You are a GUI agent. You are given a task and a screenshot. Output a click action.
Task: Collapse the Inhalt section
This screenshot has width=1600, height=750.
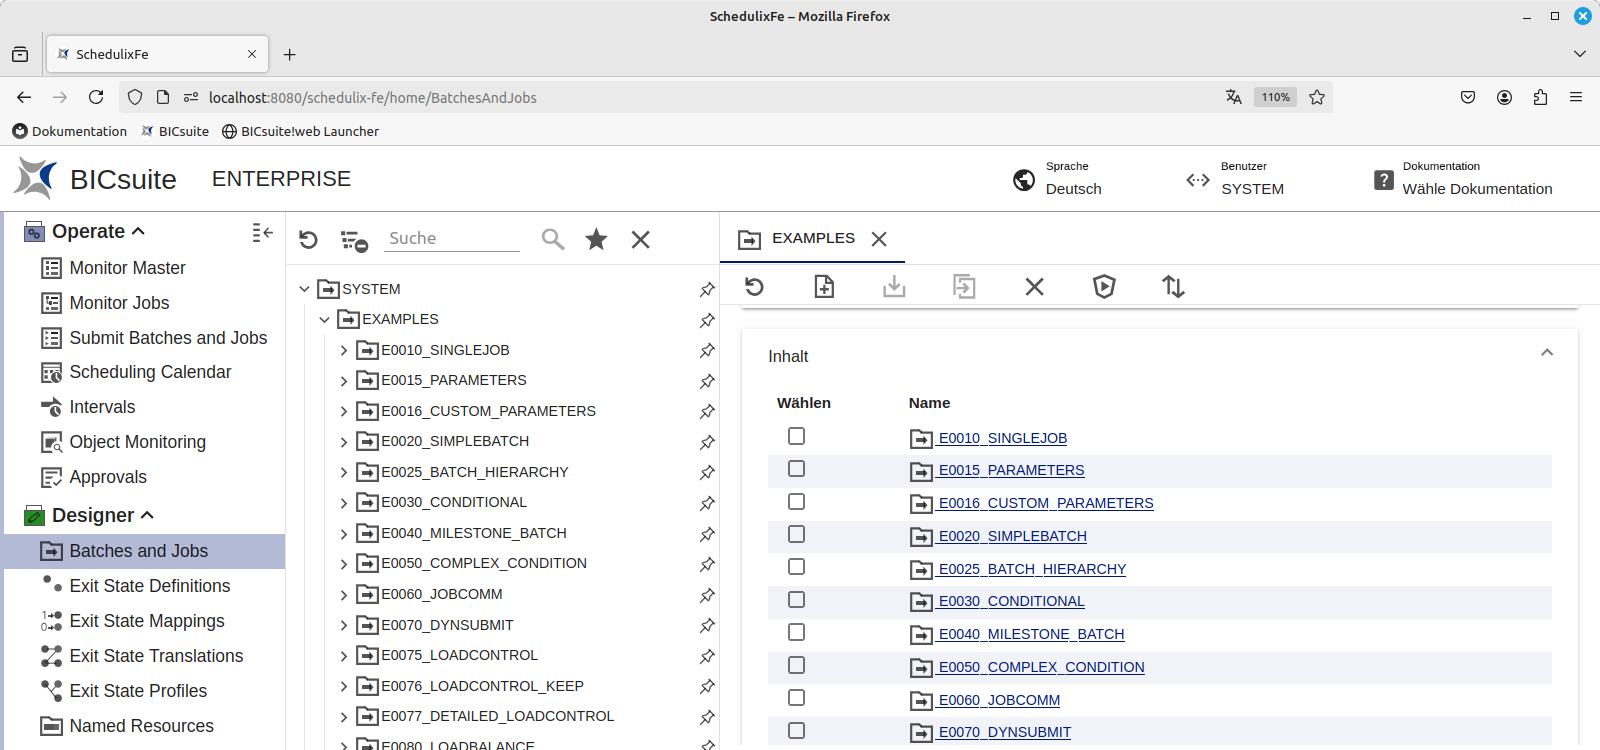[x=1547, y=353]
